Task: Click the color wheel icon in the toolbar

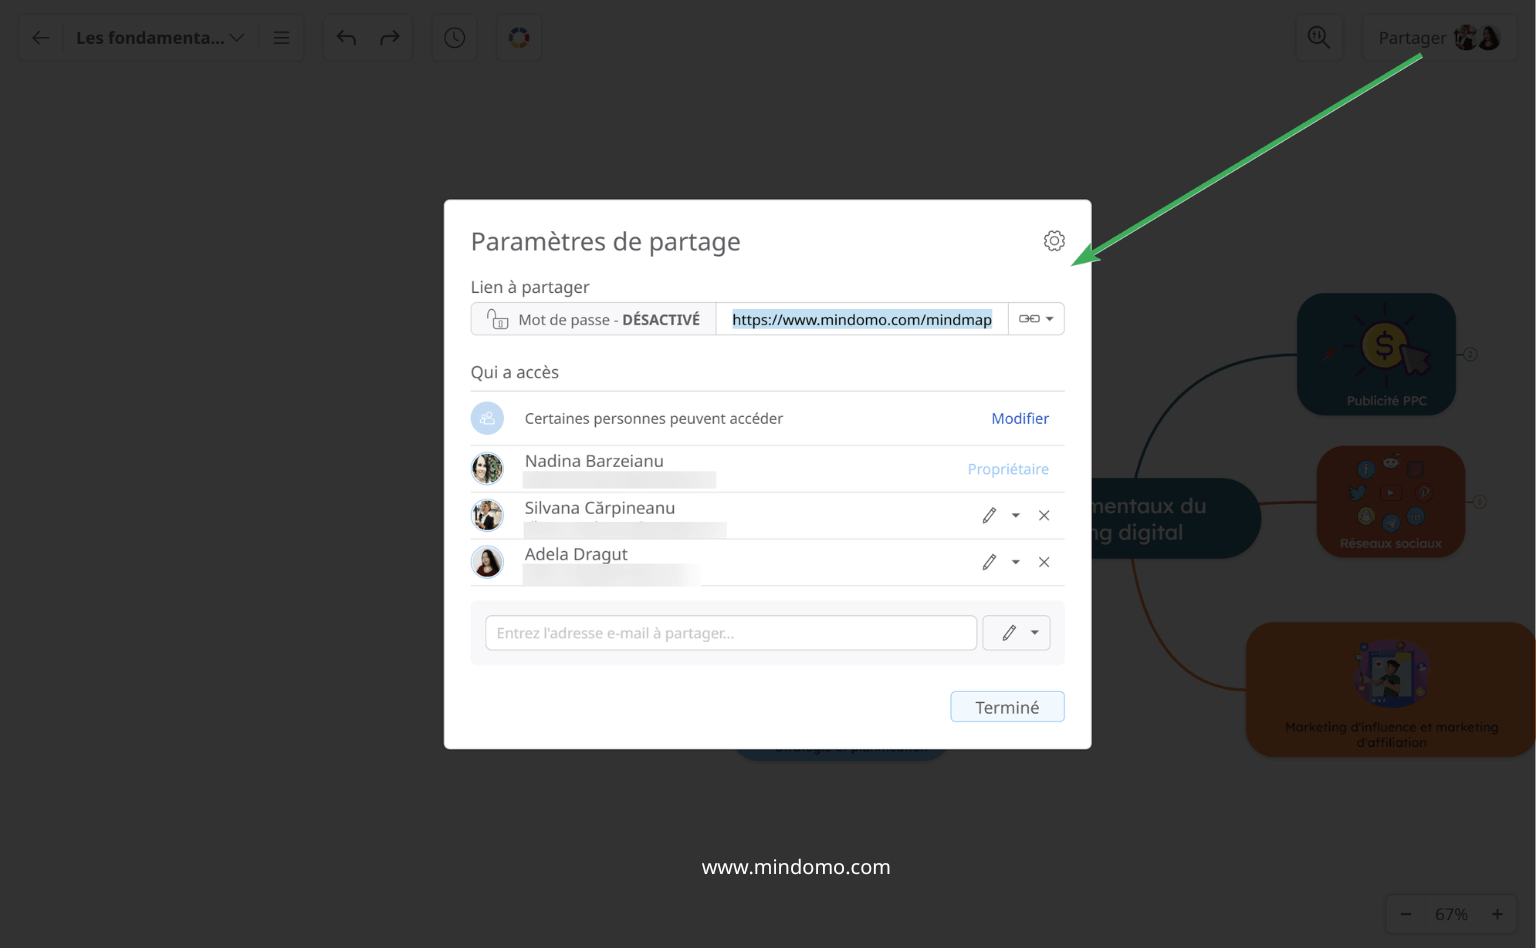Action: (x=519, y=37)
